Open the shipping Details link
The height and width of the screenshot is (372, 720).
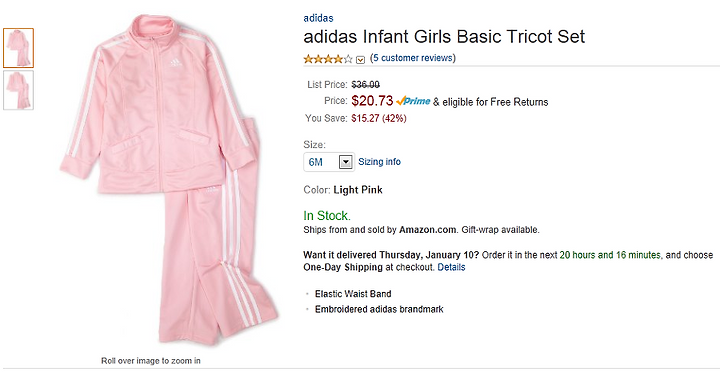click(x=451, y=267)
